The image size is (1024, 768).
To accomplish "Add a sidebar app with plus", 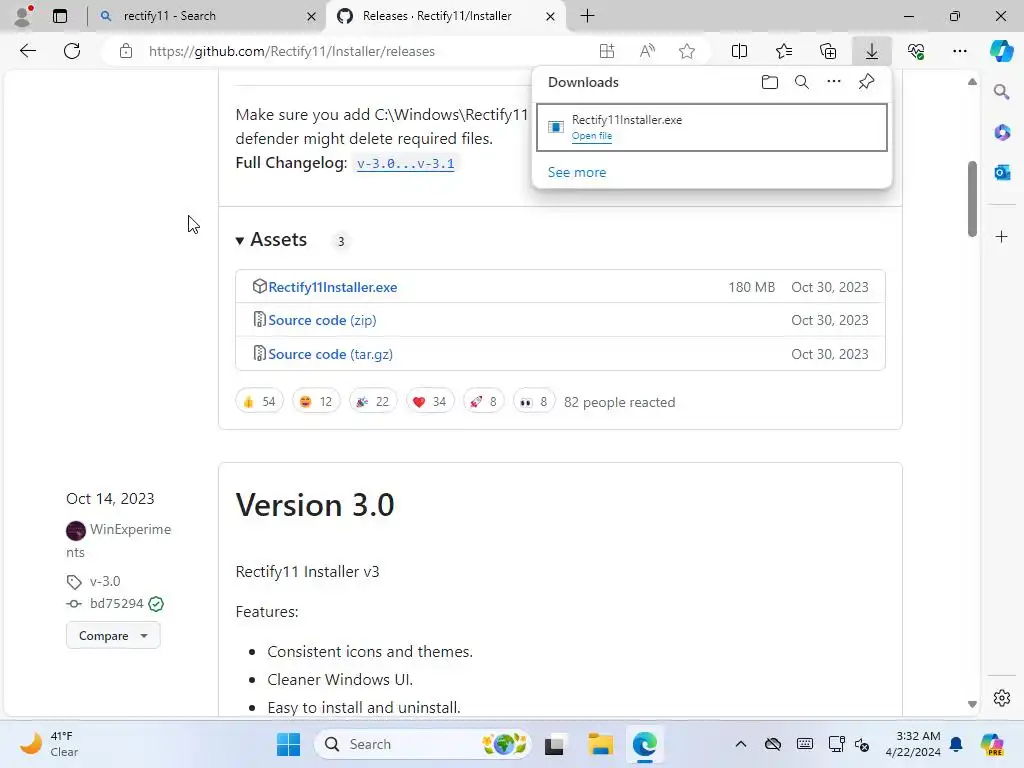I will tap(1002, 236).
